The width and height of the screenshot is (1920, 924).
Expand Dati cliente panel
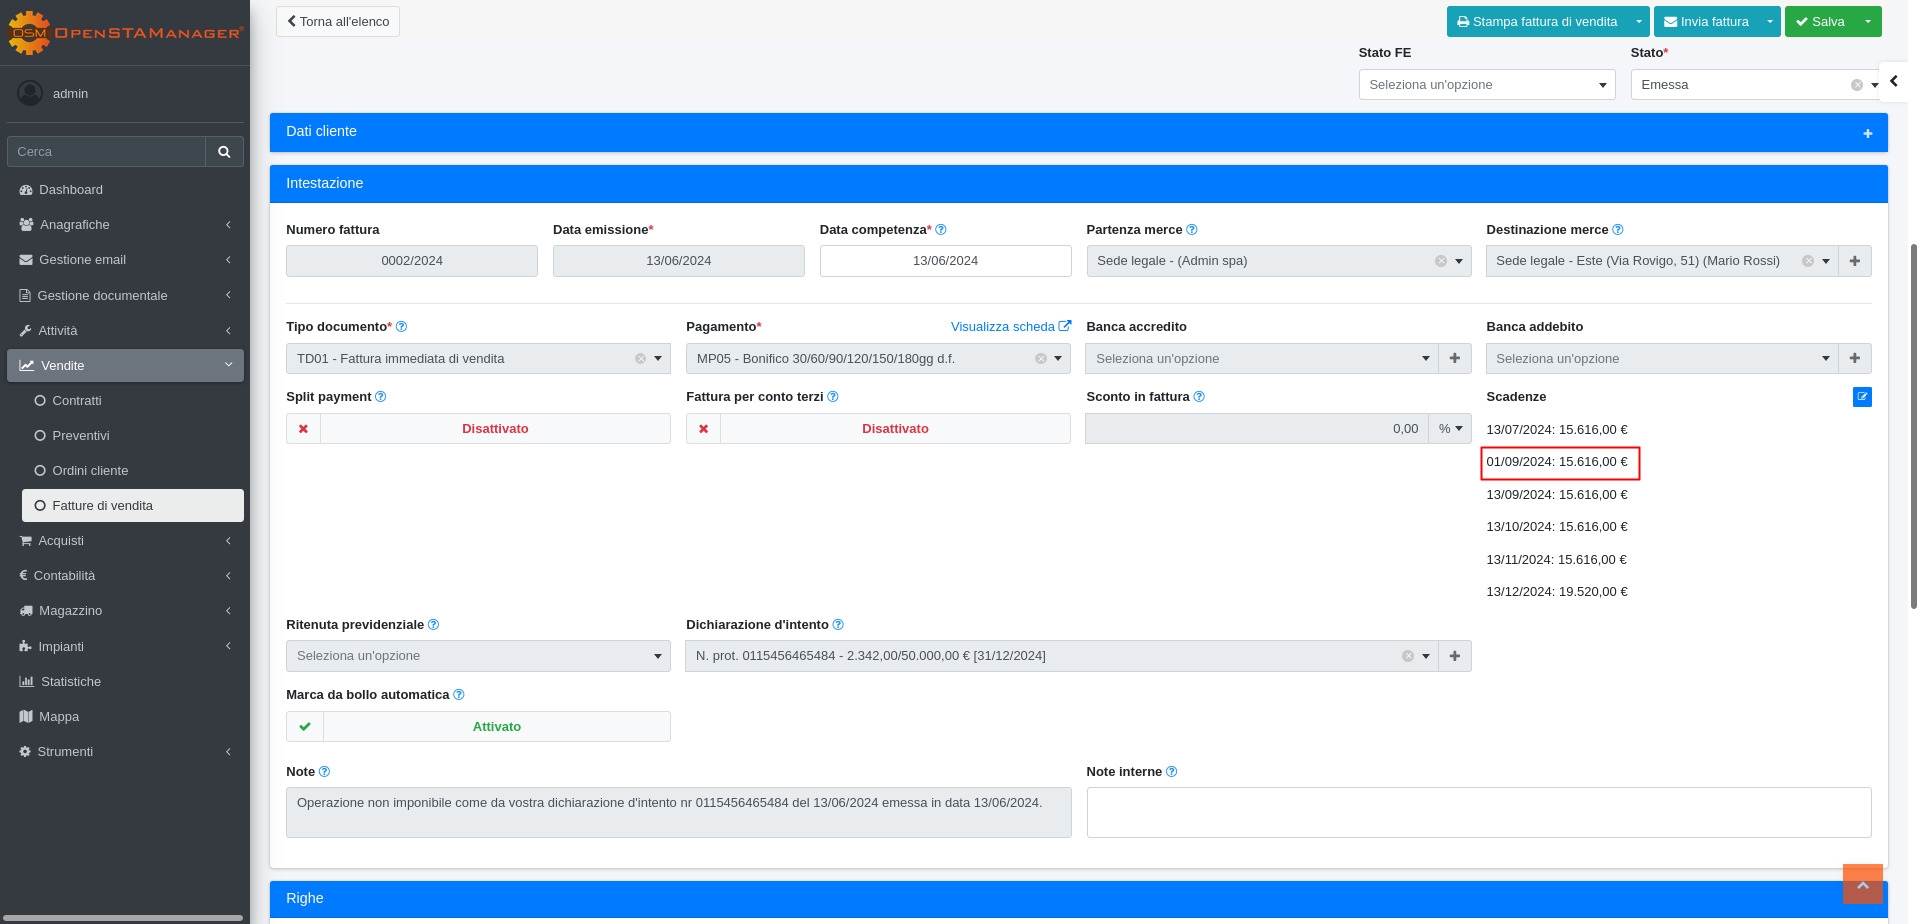1866,133
